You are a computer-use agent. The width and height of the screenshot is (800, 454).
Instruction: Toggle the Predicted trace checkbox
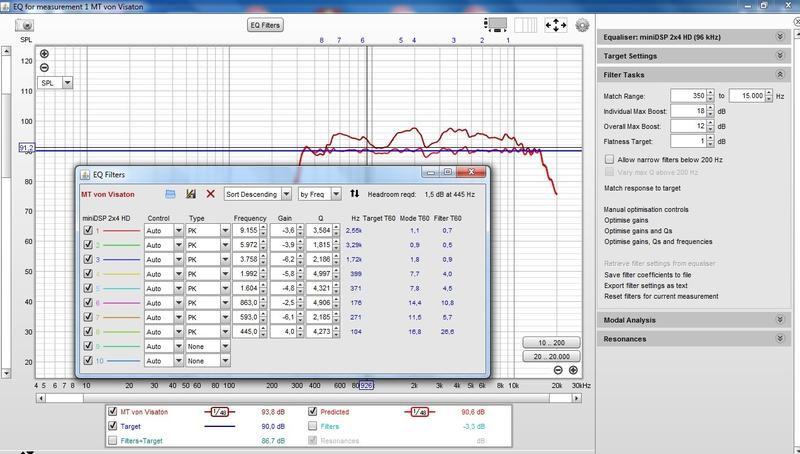click(x=313, y=411)
